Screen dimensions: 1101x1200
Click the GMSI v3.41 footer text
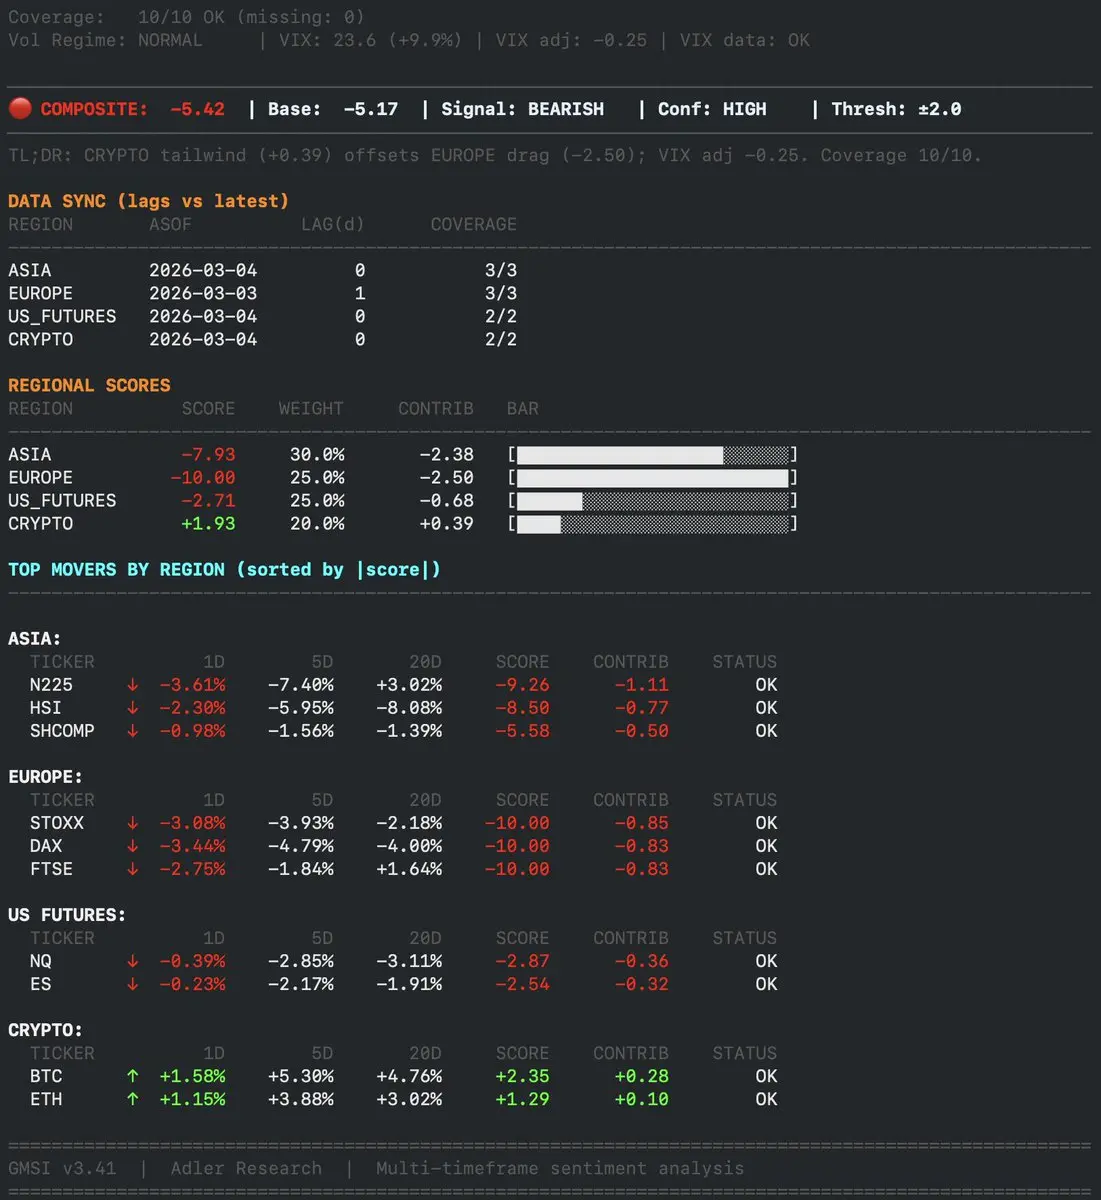click(62, 1168)
